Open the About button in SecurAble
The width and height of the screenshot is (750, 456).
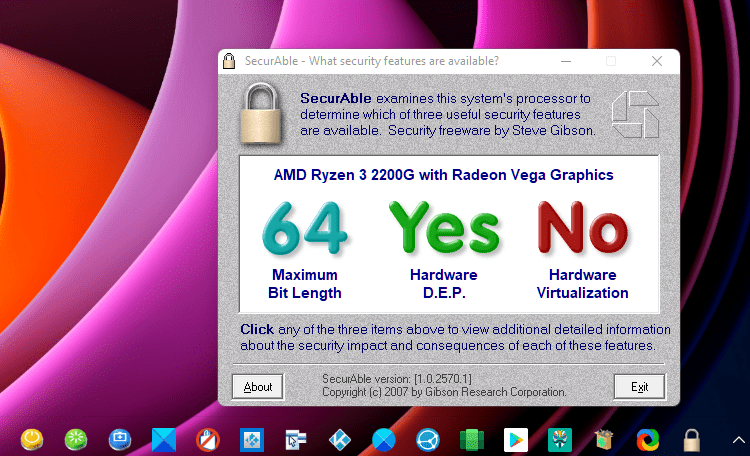[258, 387]
